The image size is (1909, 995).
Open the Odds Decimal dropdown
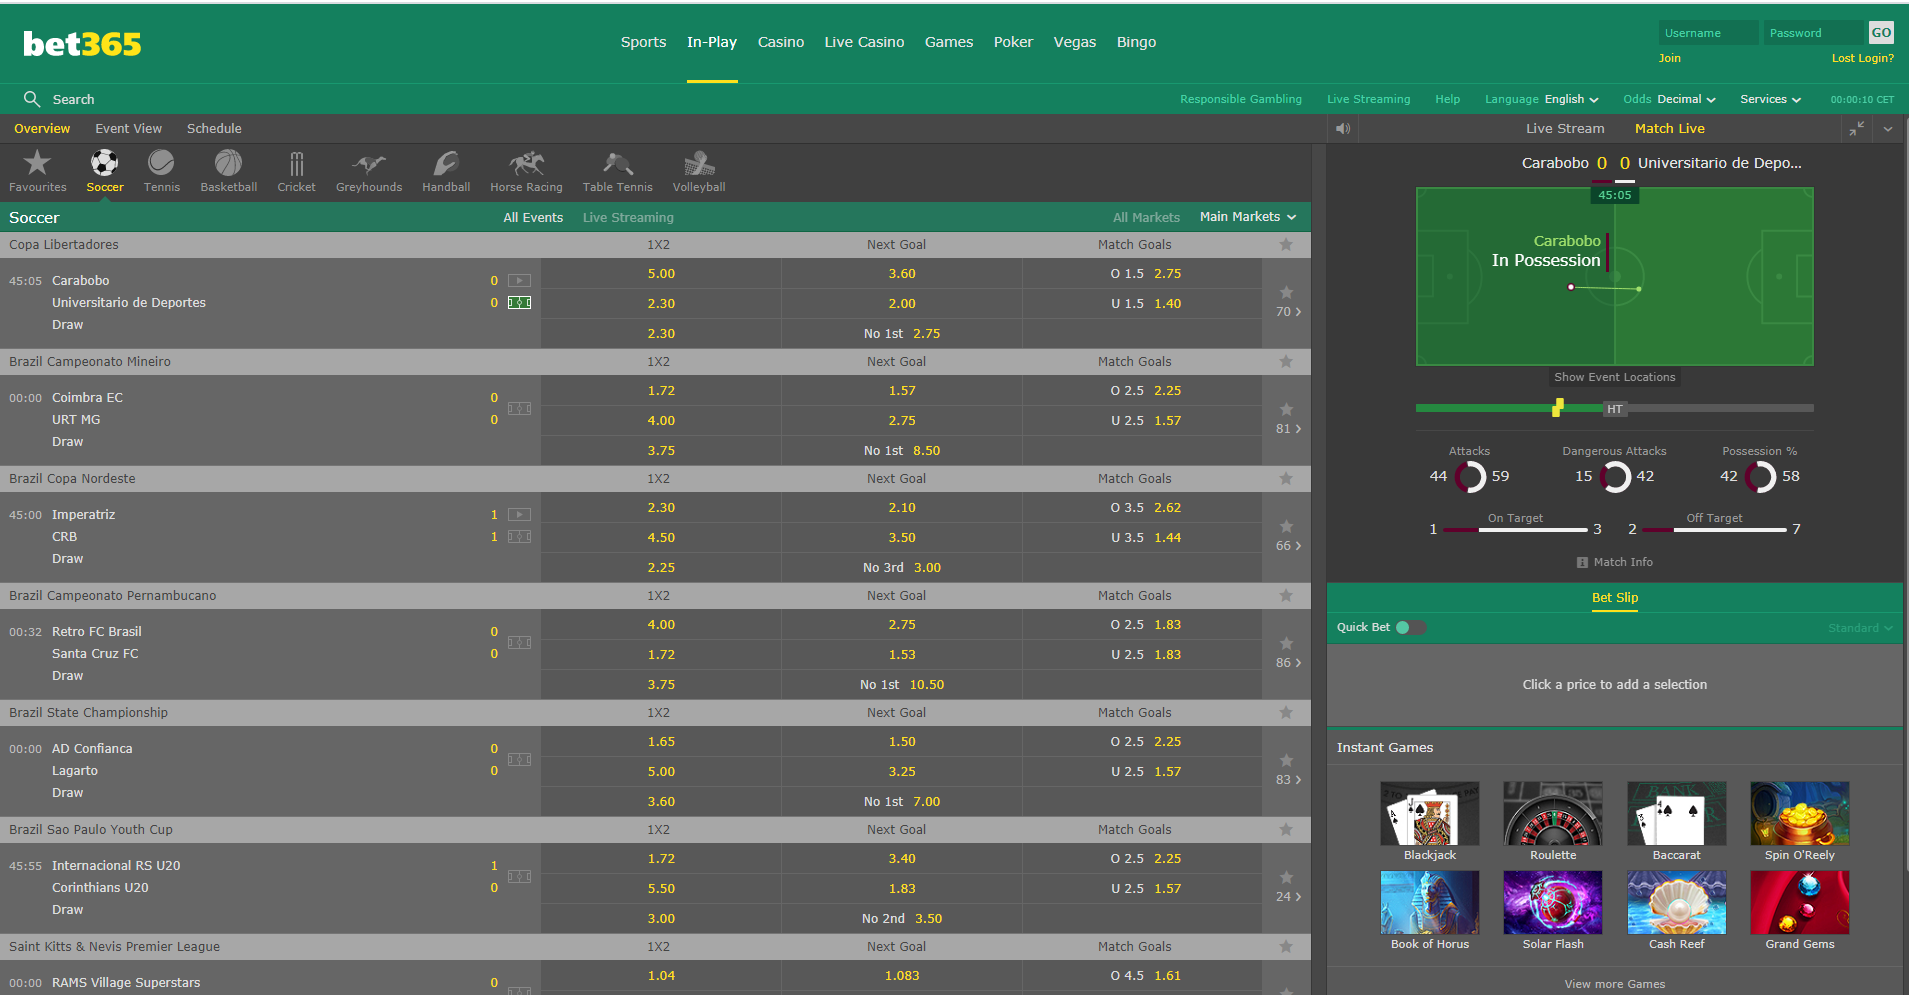pyautogui.click(x=1686, y=99)
